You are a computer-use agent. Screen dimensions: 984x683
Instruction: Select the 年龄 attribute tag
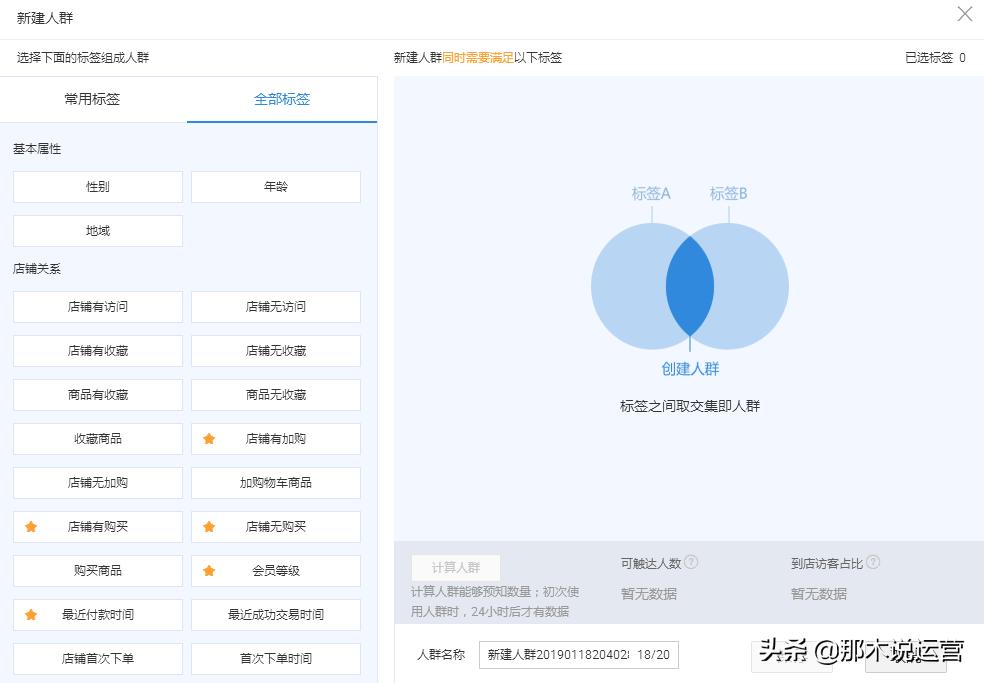coord(275,186)
